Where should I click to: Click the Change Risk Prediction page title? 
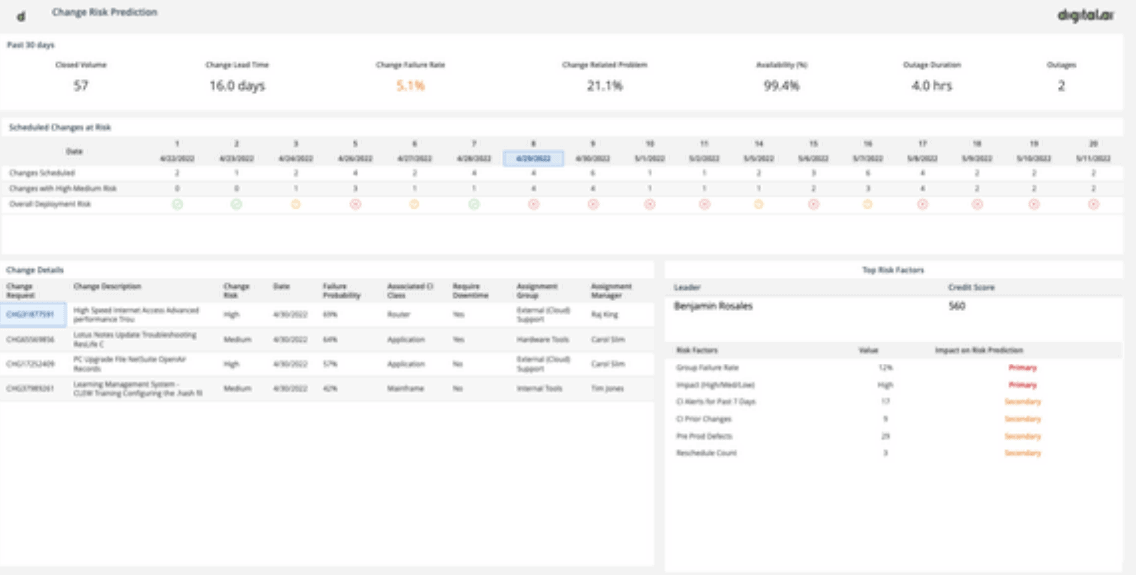coord(104,12)
